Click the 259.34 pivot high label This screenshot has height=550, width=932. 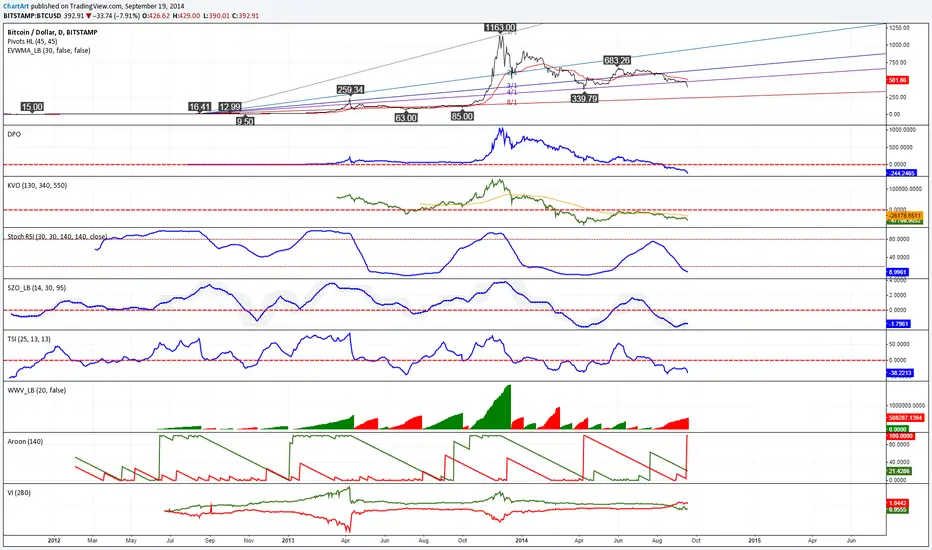350,90
